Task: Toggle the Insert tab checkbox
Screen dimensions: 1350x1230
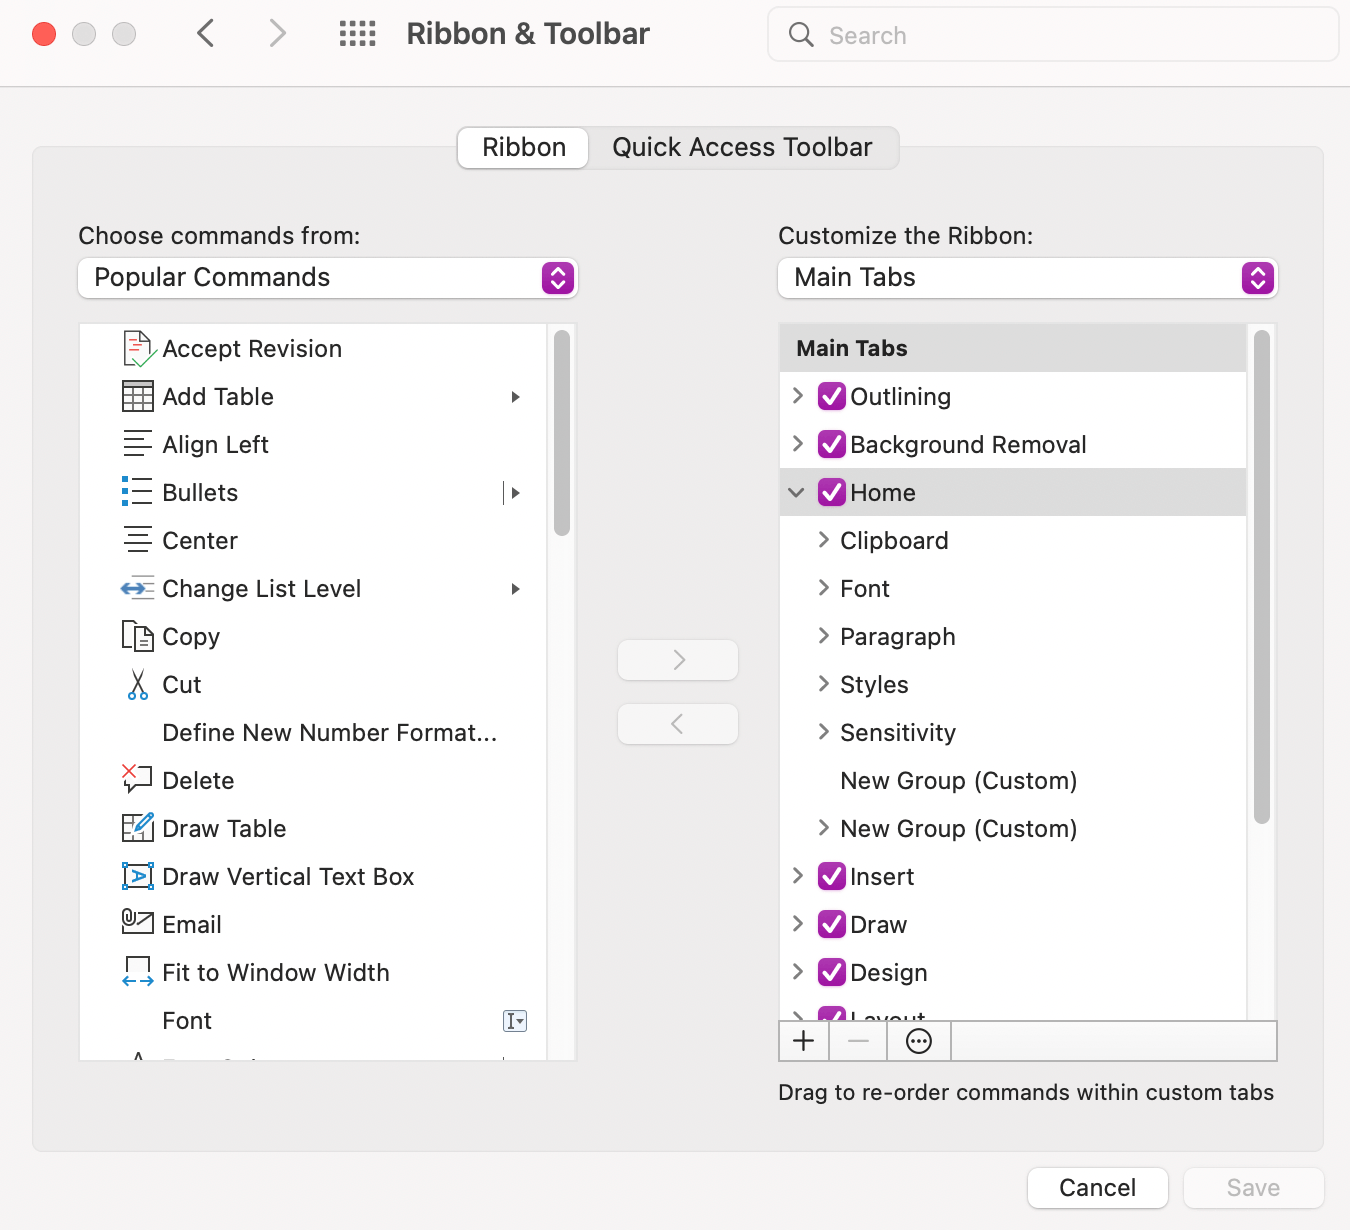Action: 832,877
